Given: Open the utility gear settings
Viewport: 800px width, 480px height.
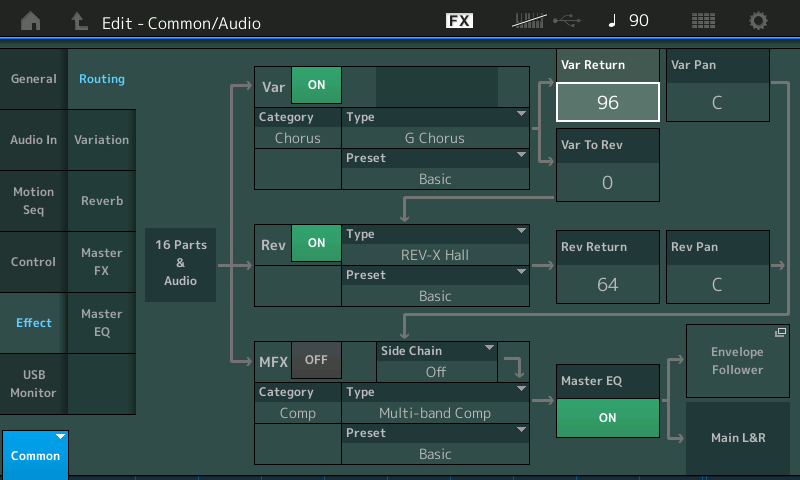Looking at the screenshot, I should [x=759, y=20].
